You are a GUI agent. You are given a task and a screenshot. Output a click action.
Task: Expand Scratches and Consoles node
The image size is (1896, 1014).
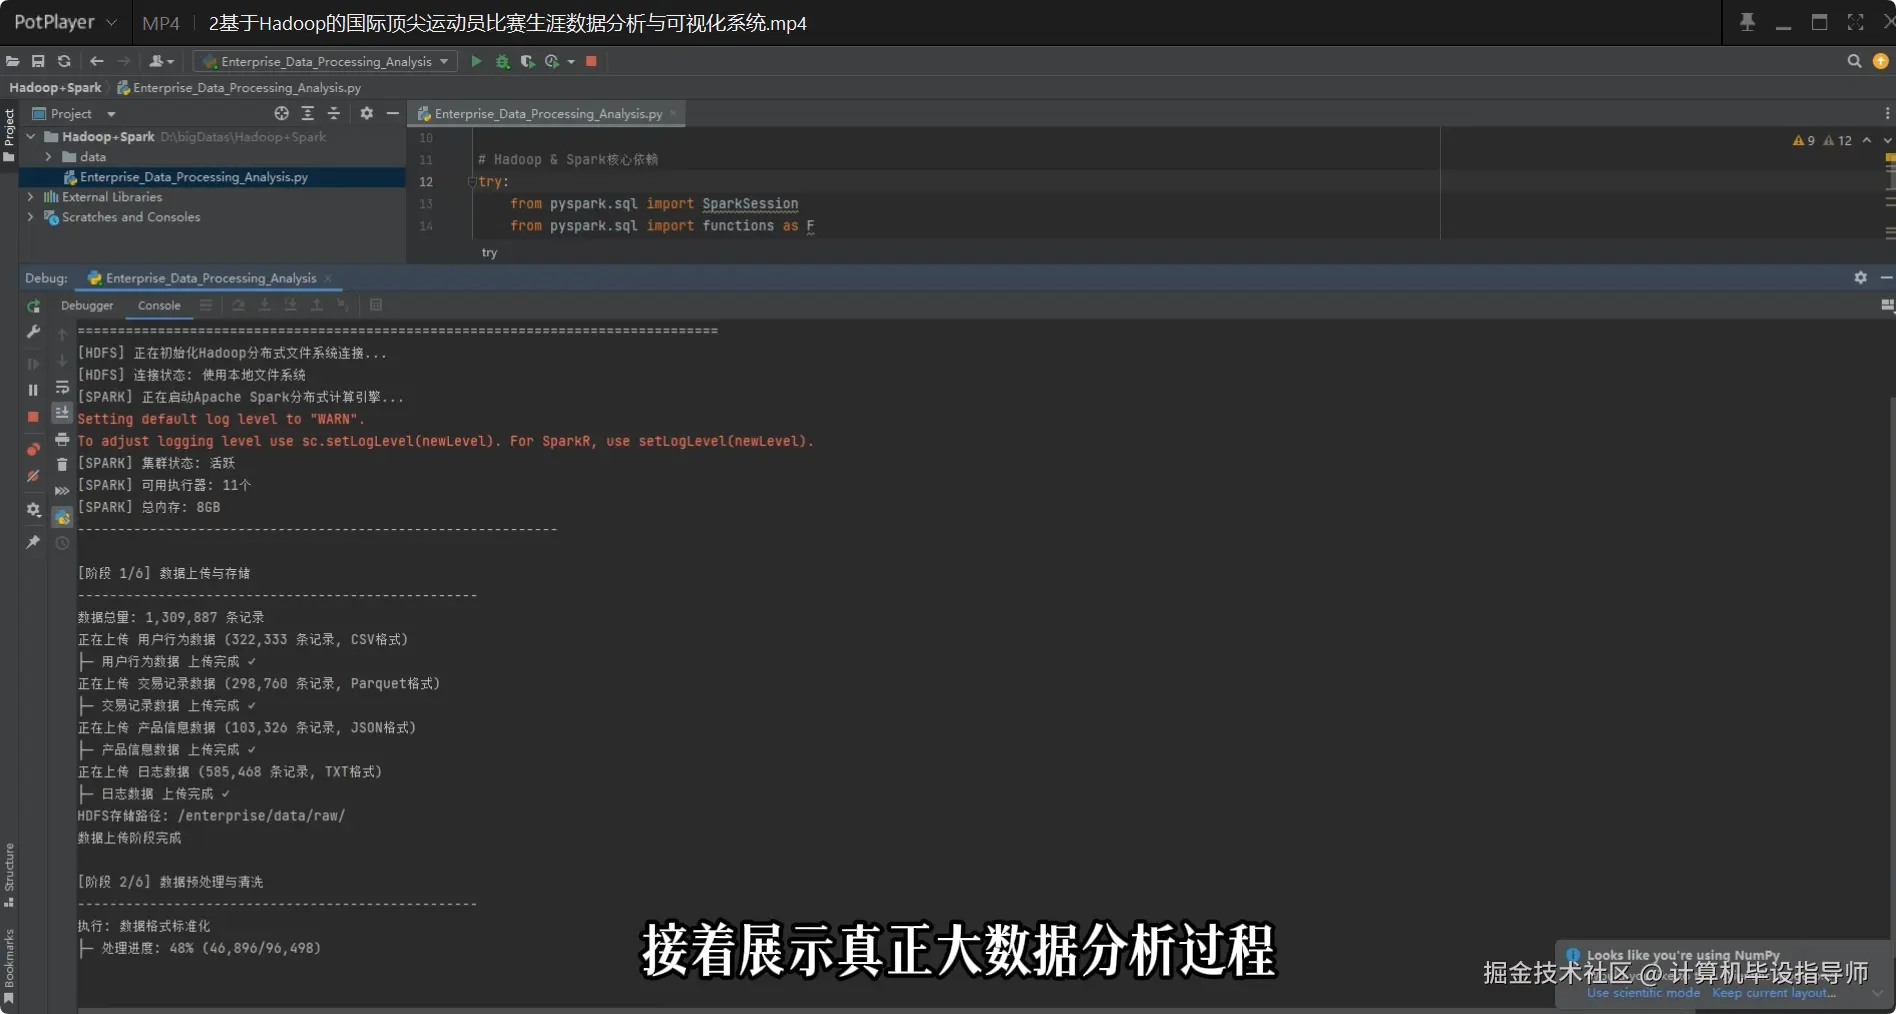coord(31,217)
